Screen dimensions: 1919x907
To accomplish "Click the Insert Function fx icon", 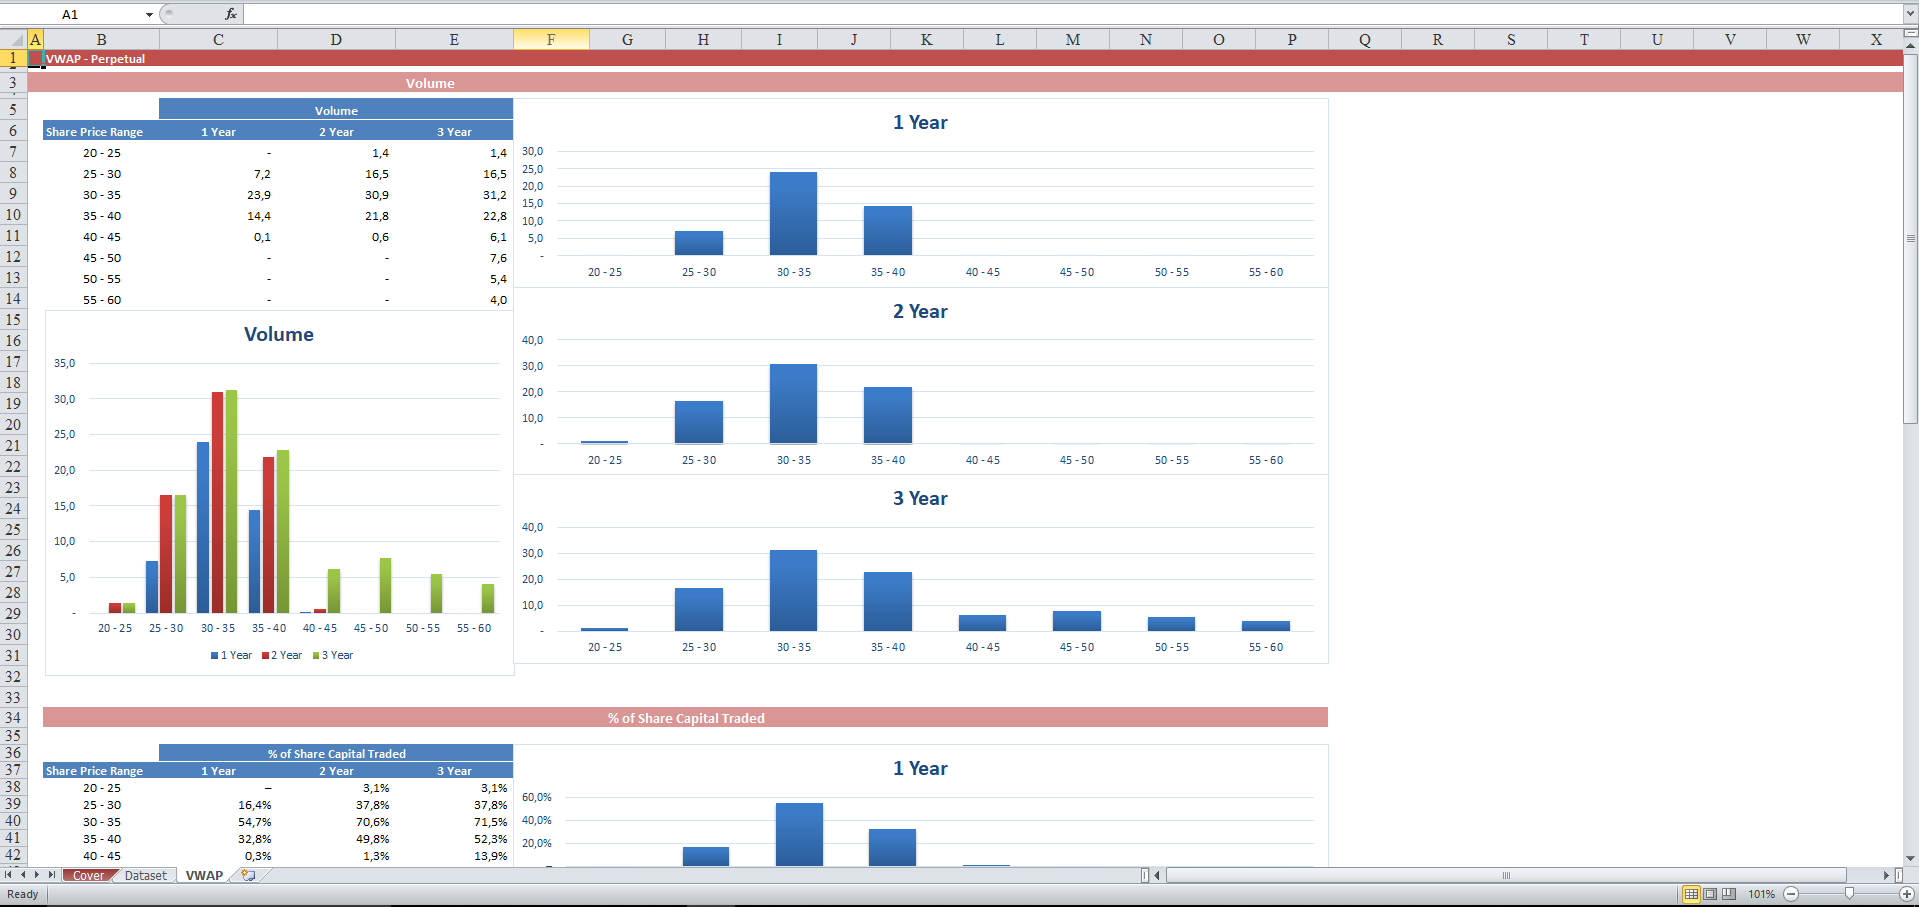I will coord(231,14).
